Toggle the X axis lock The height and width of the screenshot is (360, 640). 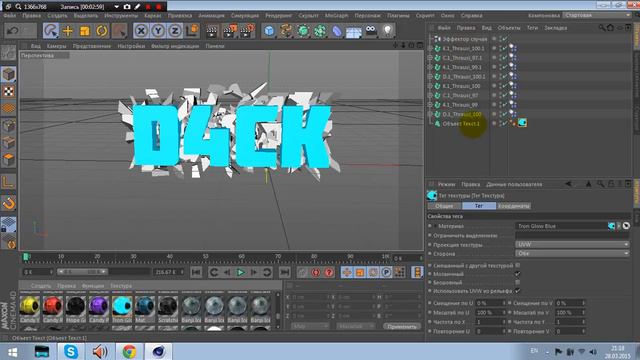tap(141, 31)
